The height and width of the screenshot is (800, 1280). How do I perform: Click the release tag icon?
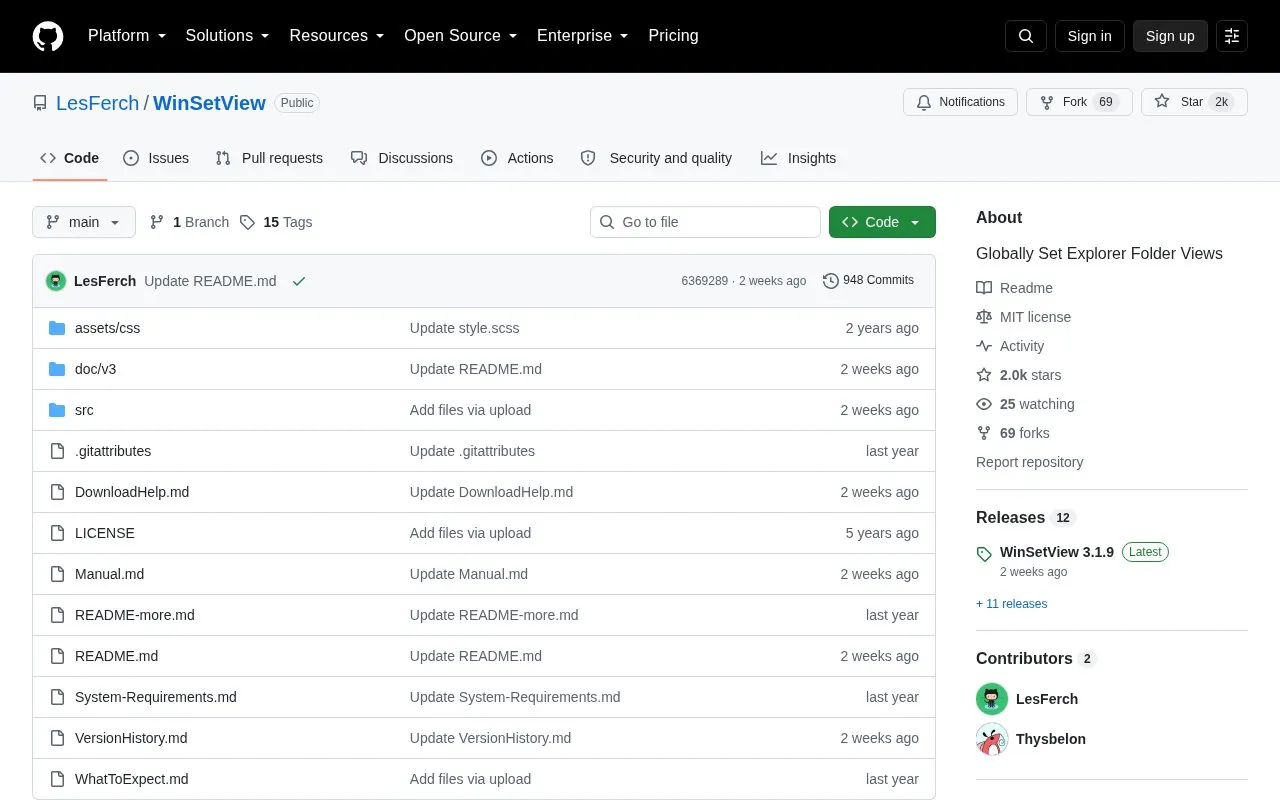point(984,553)
